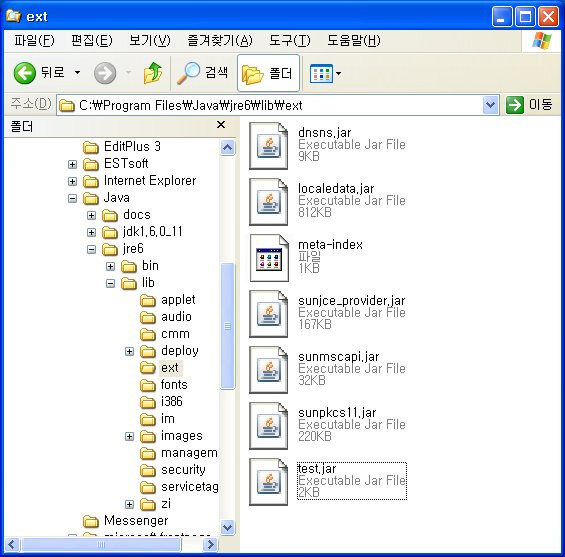The height and width of the screenshot is (557, 565).
Task: Select the security folder in tree
Action: (x=173, y=470)
